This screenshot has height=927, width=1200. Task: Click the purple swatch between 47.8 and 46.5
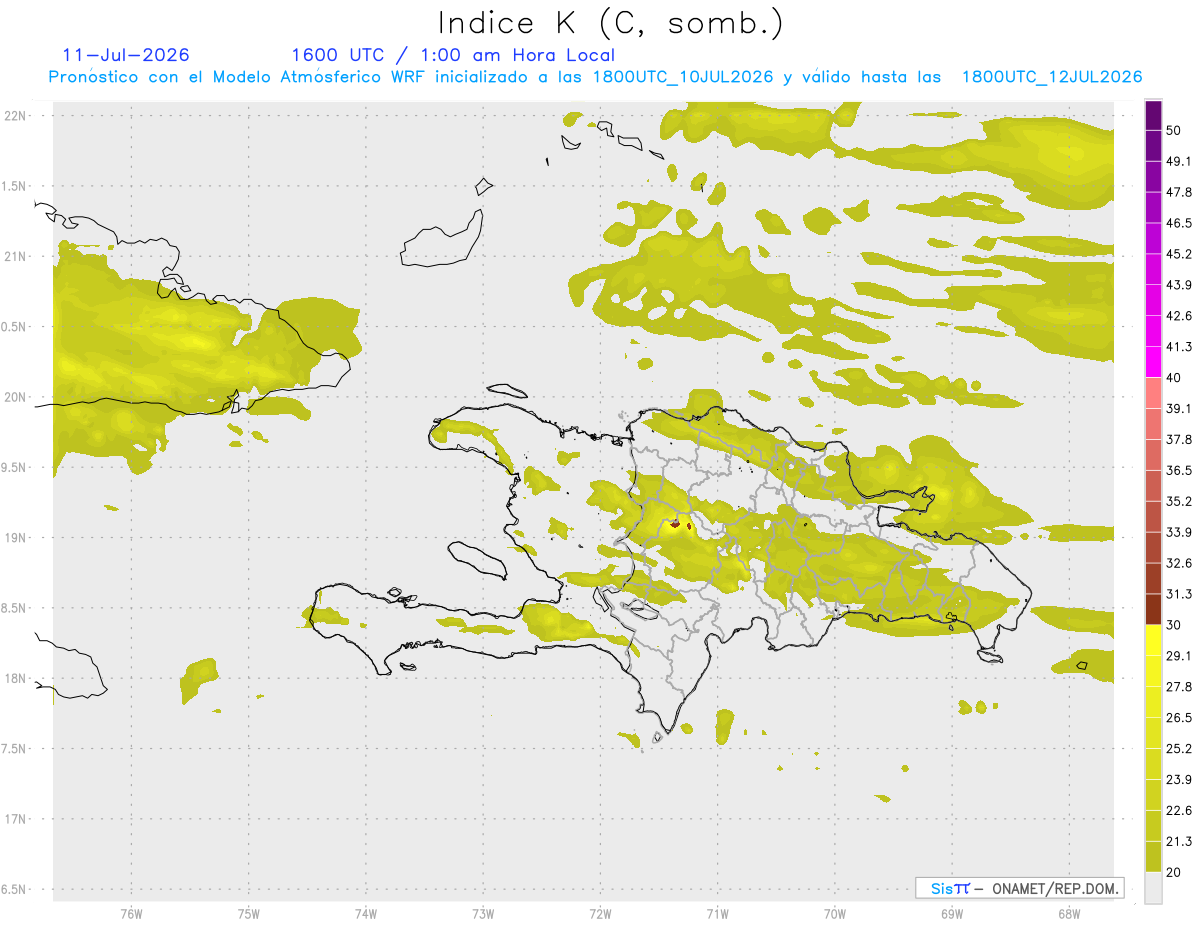point(1153,207)
